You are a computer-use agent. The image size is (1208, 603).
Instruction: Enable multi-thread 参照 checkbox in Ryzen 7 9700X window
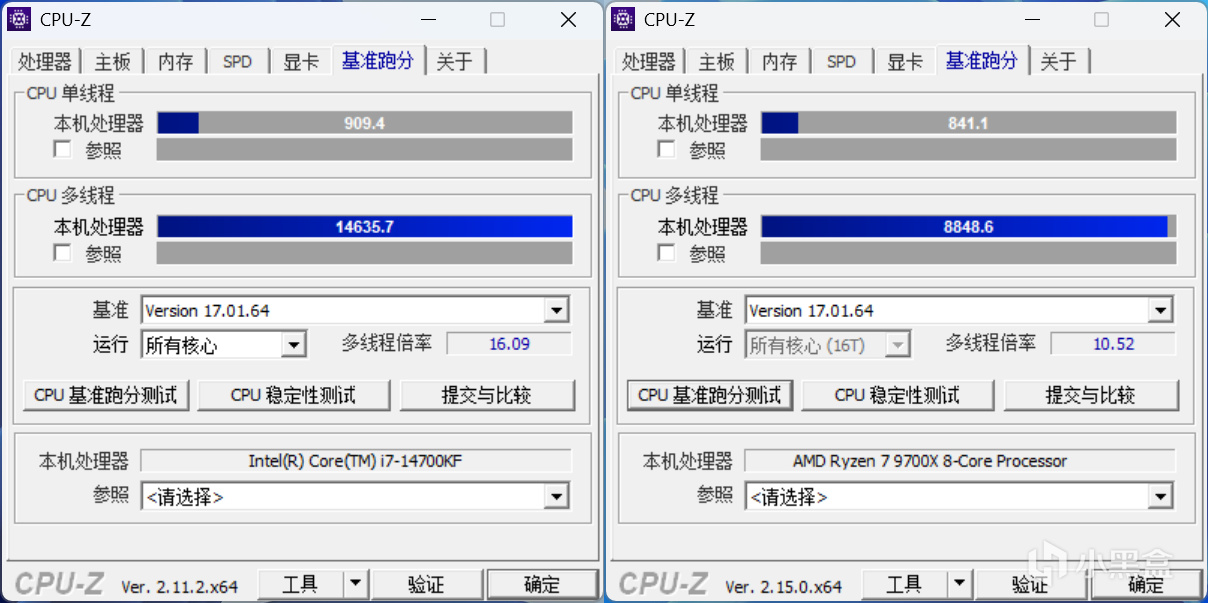(x=667, y=253)
